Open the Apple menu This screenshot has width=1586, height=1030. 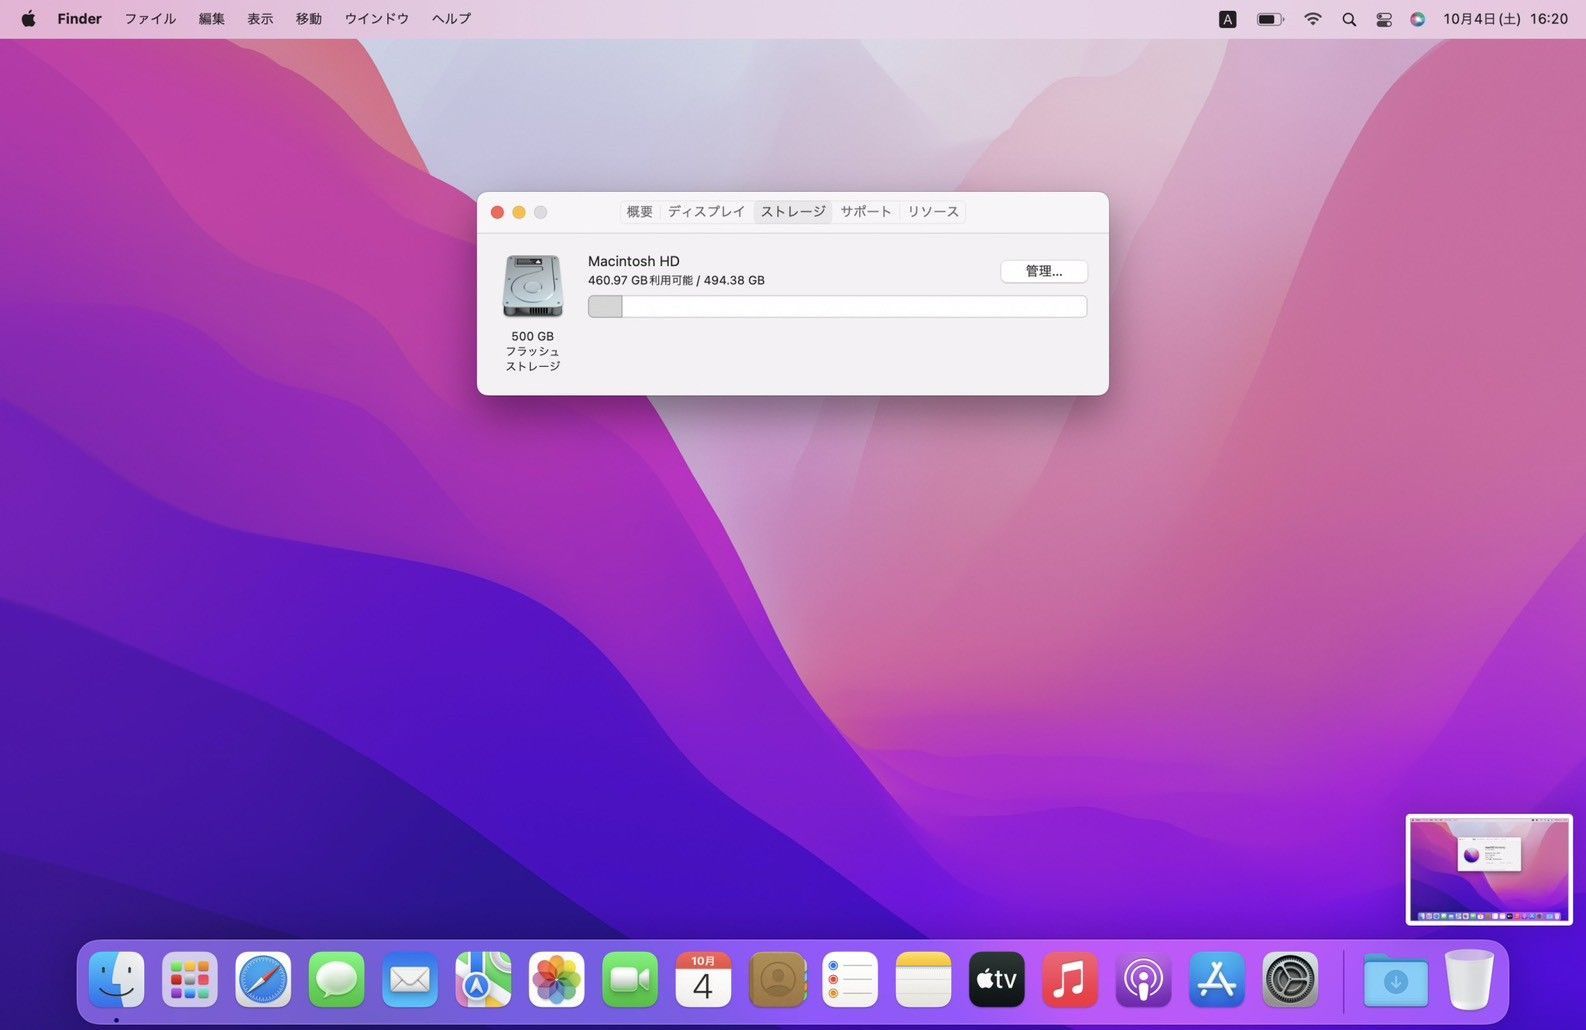[28, 19]
